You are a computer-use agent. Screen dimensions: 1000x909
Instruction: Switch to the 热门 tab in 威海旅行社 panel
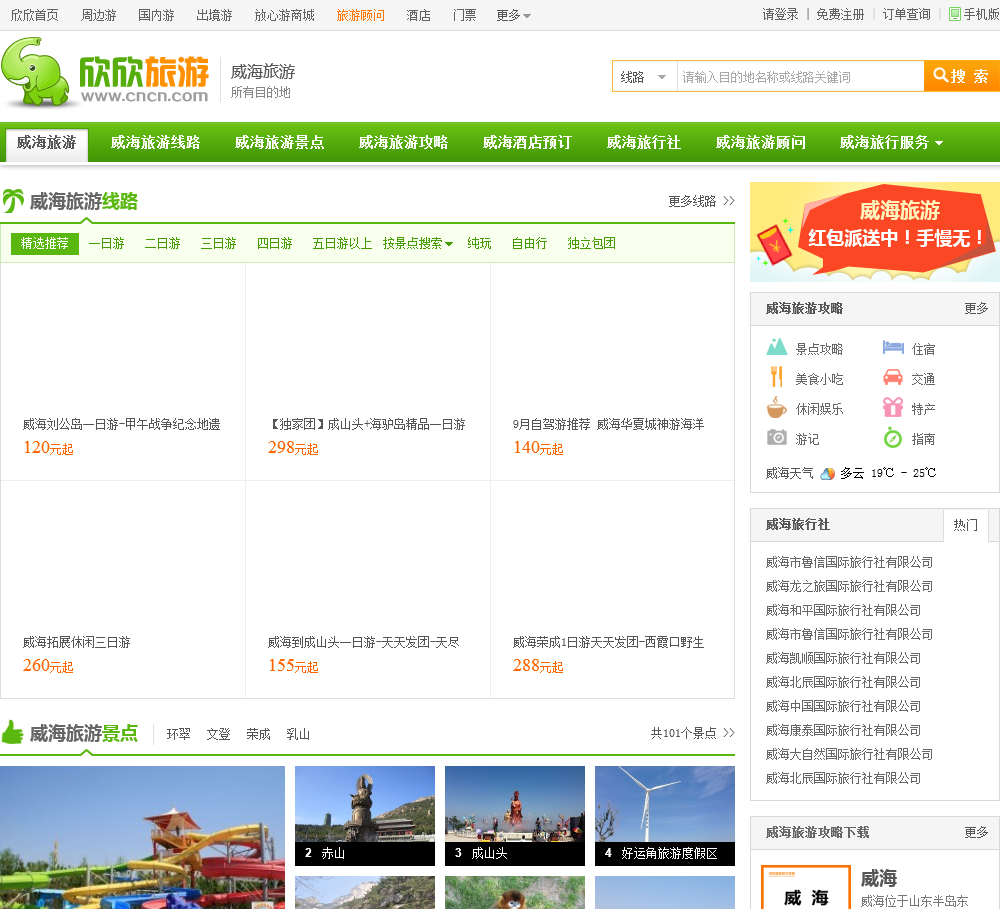pyautogui.click(x=966, y=525)
